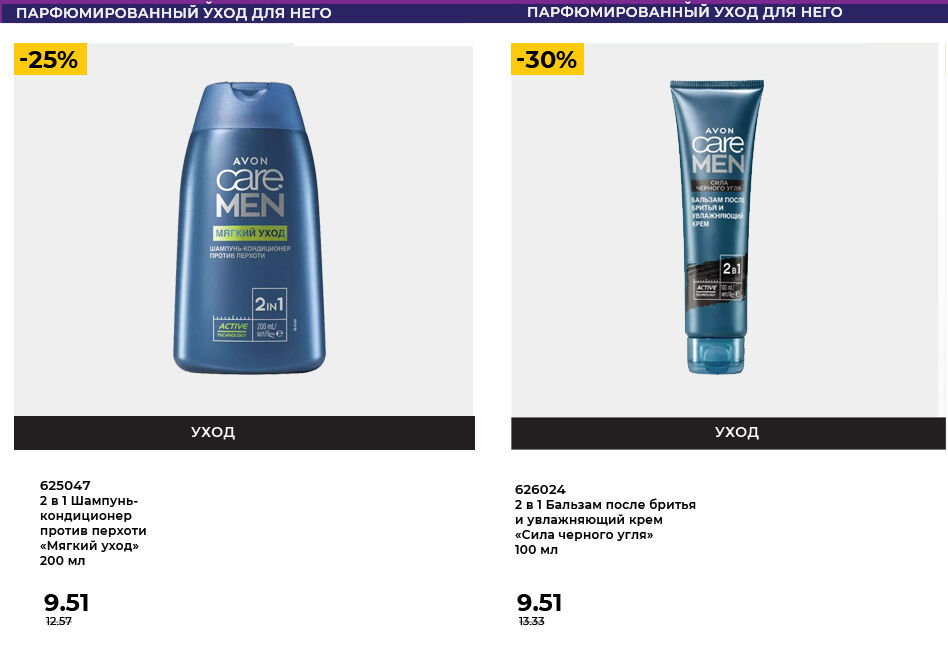The height and width of the screenshot is (652, 948).
Task: Click the left УХОД category bar
Action: [x=244, y=432]
